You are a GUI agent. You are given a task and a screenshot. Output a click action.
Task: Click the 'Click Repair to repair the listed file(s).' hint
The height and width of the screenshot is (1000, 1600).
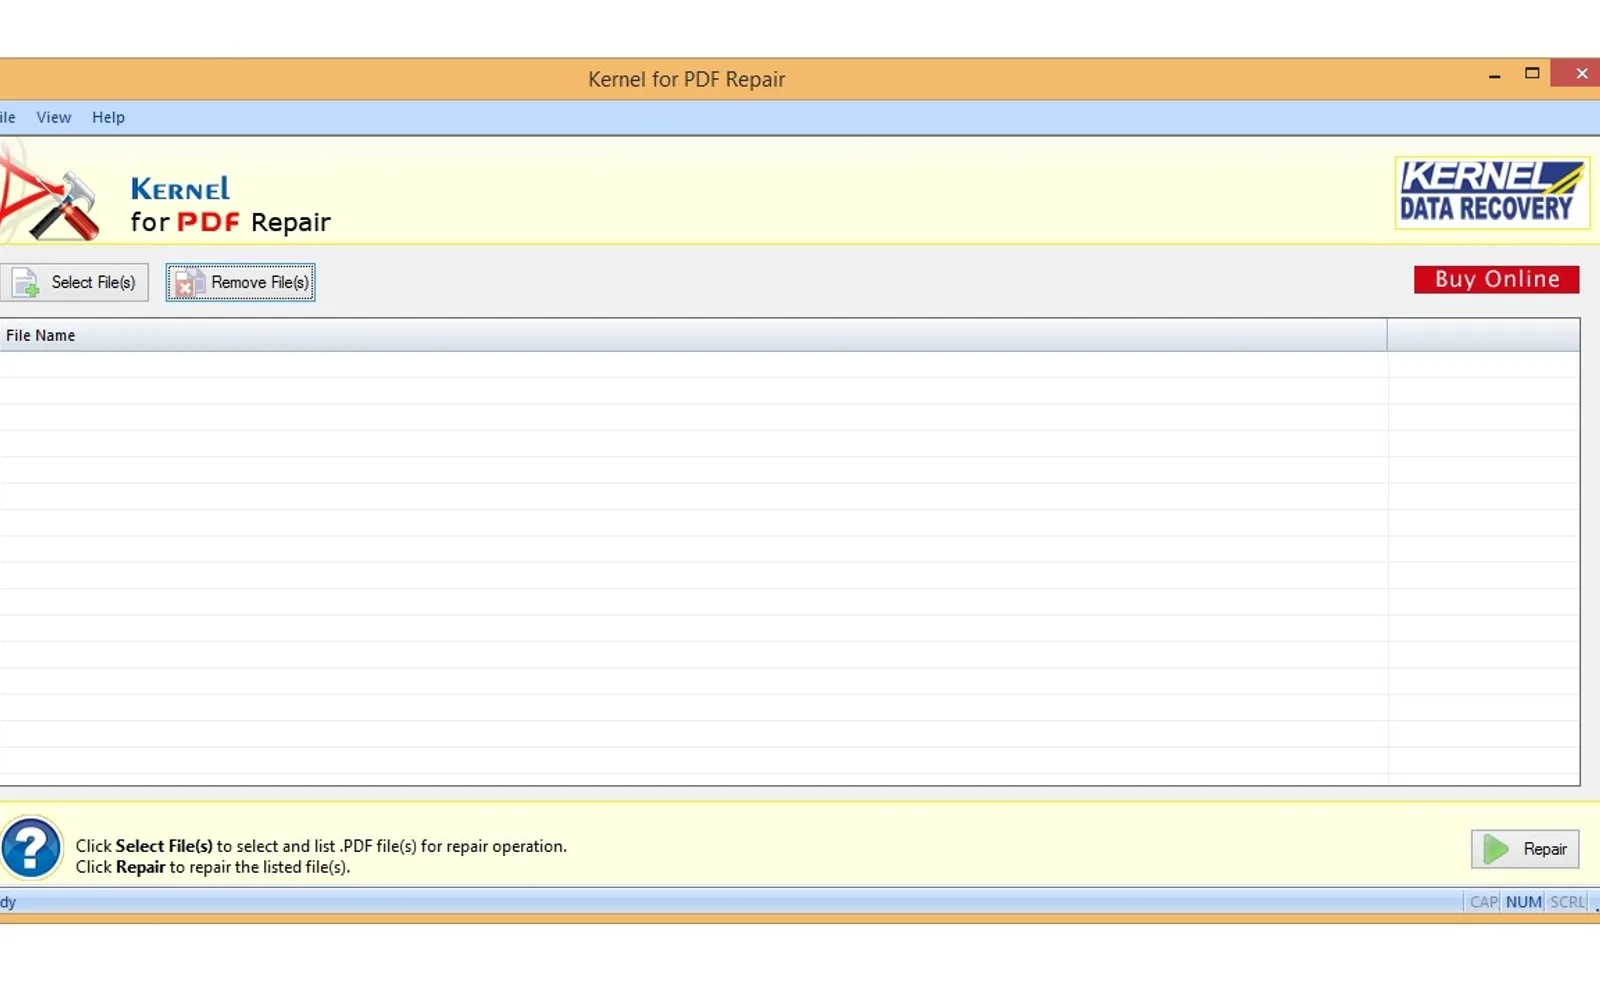pyautogui.click(x=213, y=867)
